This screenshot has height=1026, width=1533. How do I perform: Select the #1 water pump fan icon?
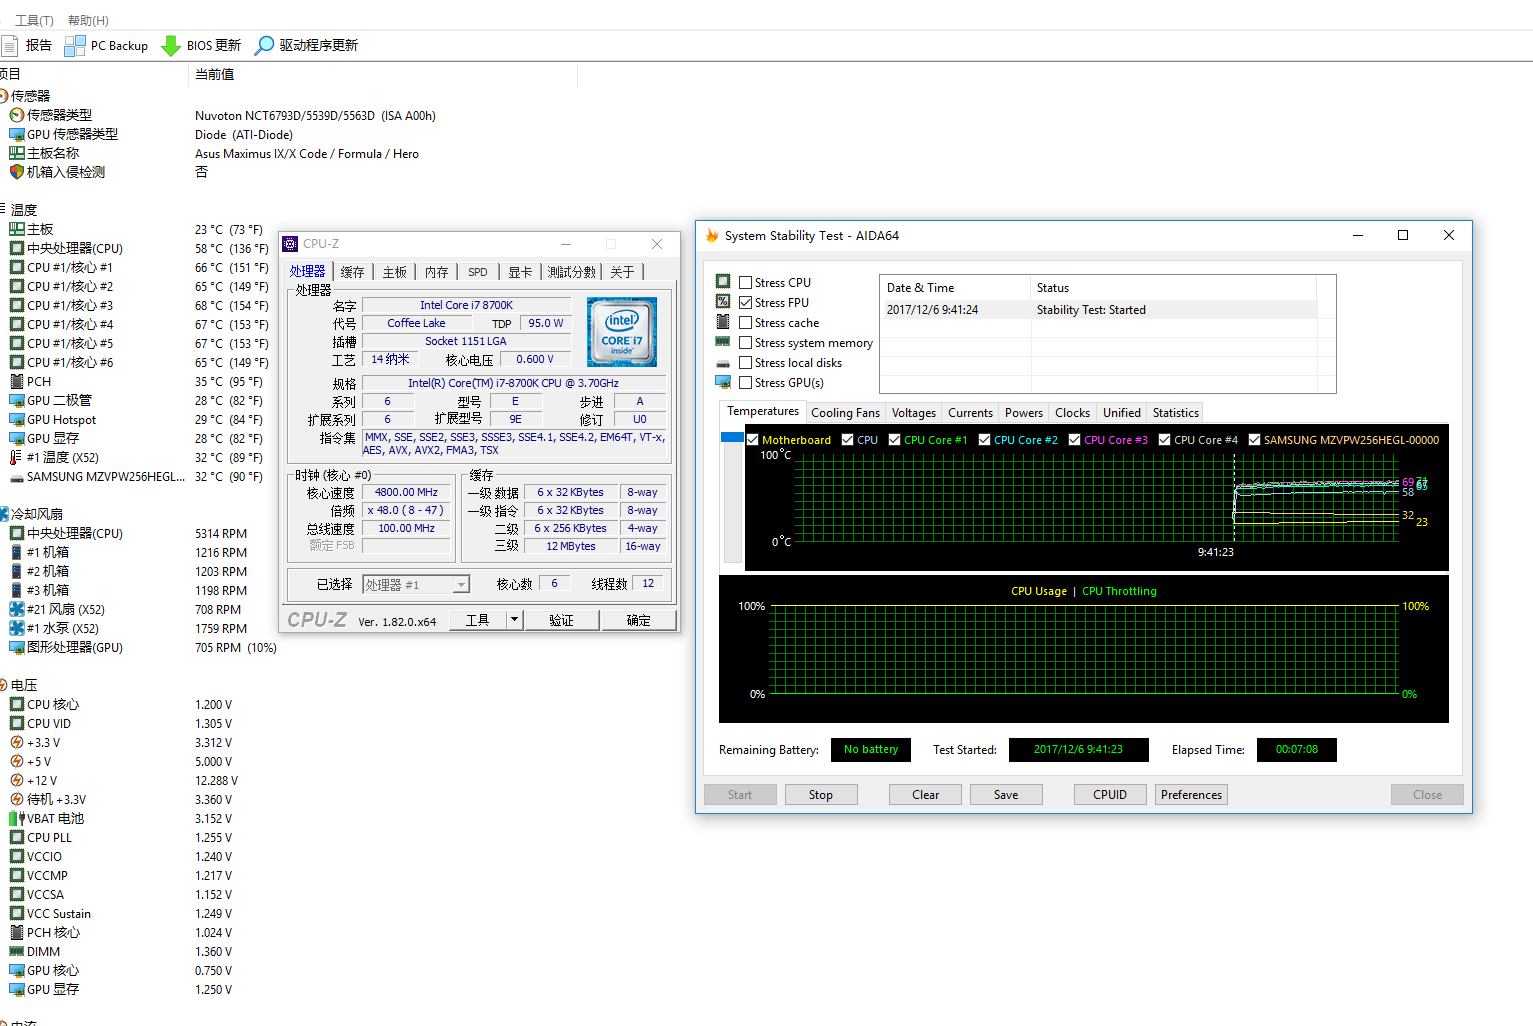pos(17,628)
